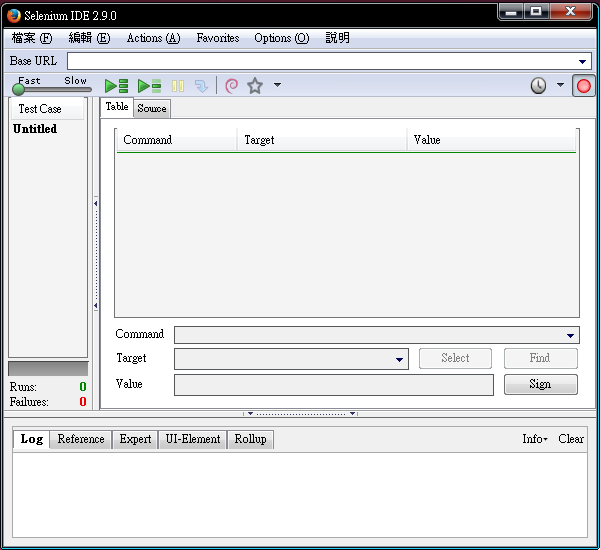Viewport: 600px width, 550px height.
Task: Click the Fast/Slow speed slider knob
Action: coord(18,89)
